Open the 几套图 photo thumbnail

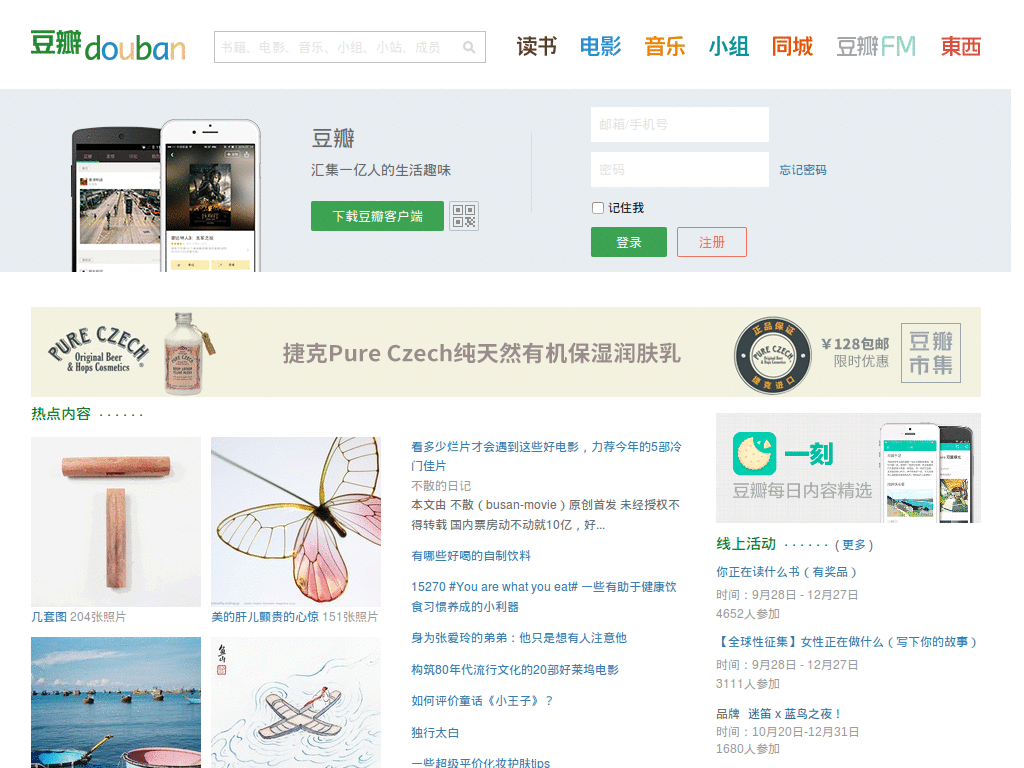tap(116, 522)
